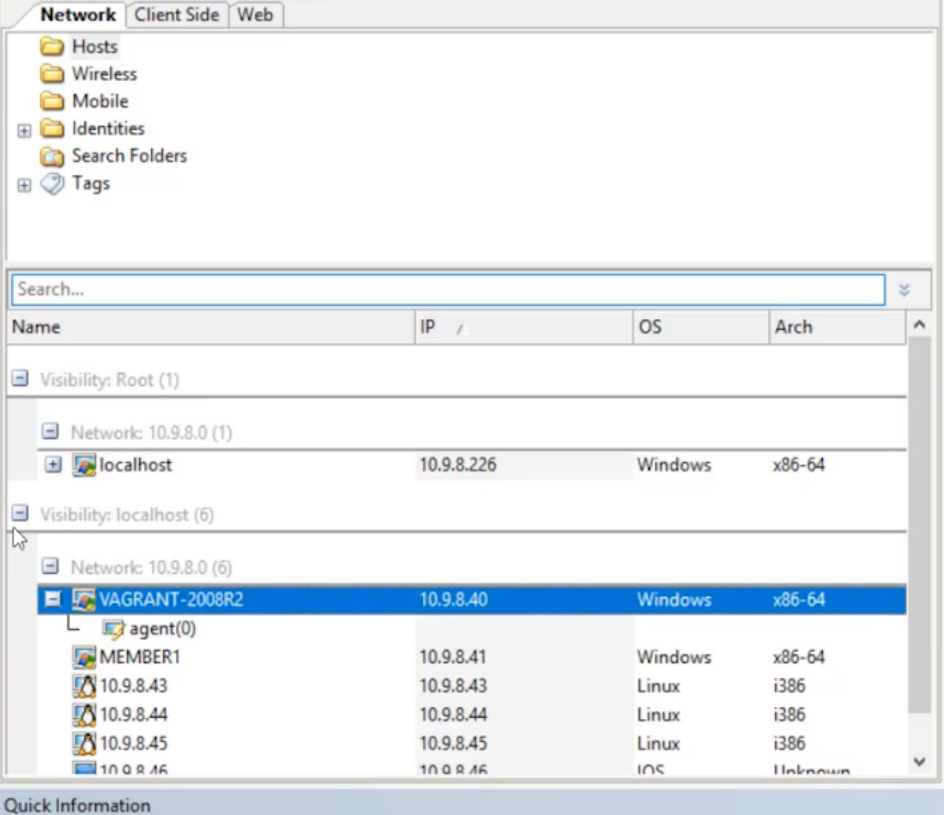Select the MEMBER1 Windows host icon
944x815 pixels.
[84, 657]
